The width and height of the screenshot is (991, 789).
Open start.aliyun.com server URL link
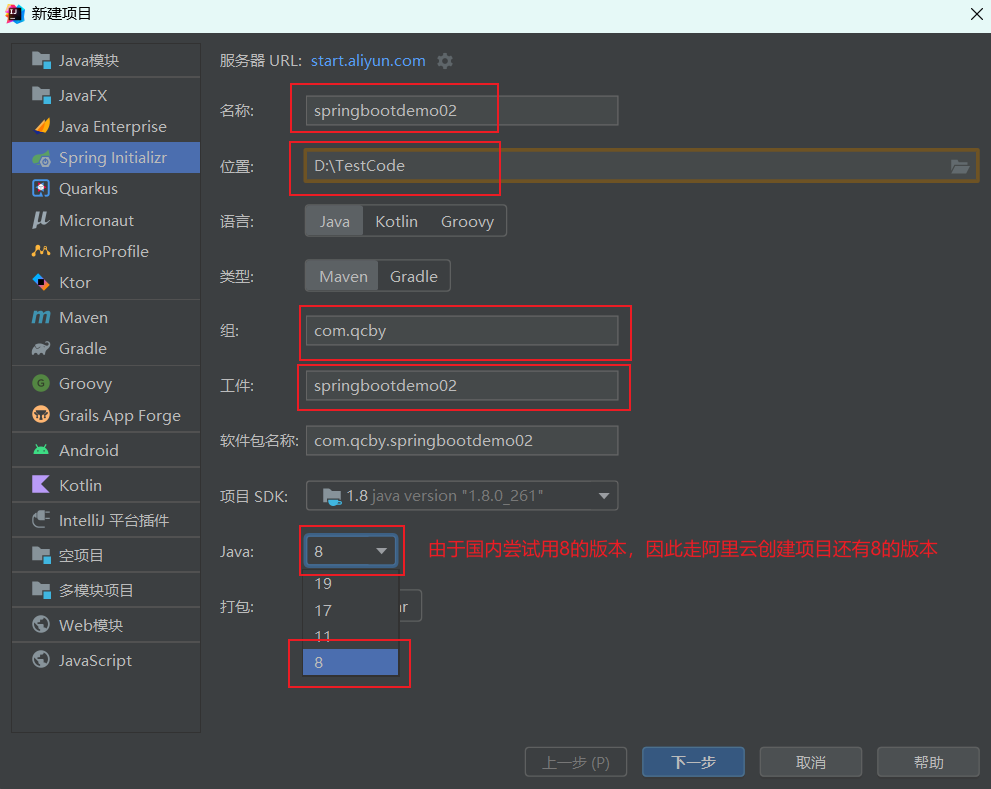pos(368,61)
